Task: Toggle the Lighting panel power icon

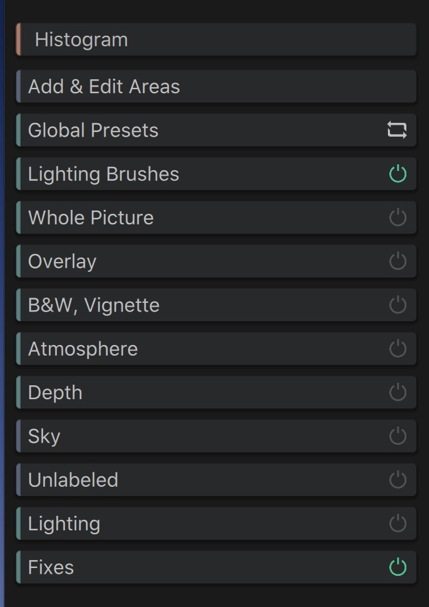Action: [x=398, y=524]
